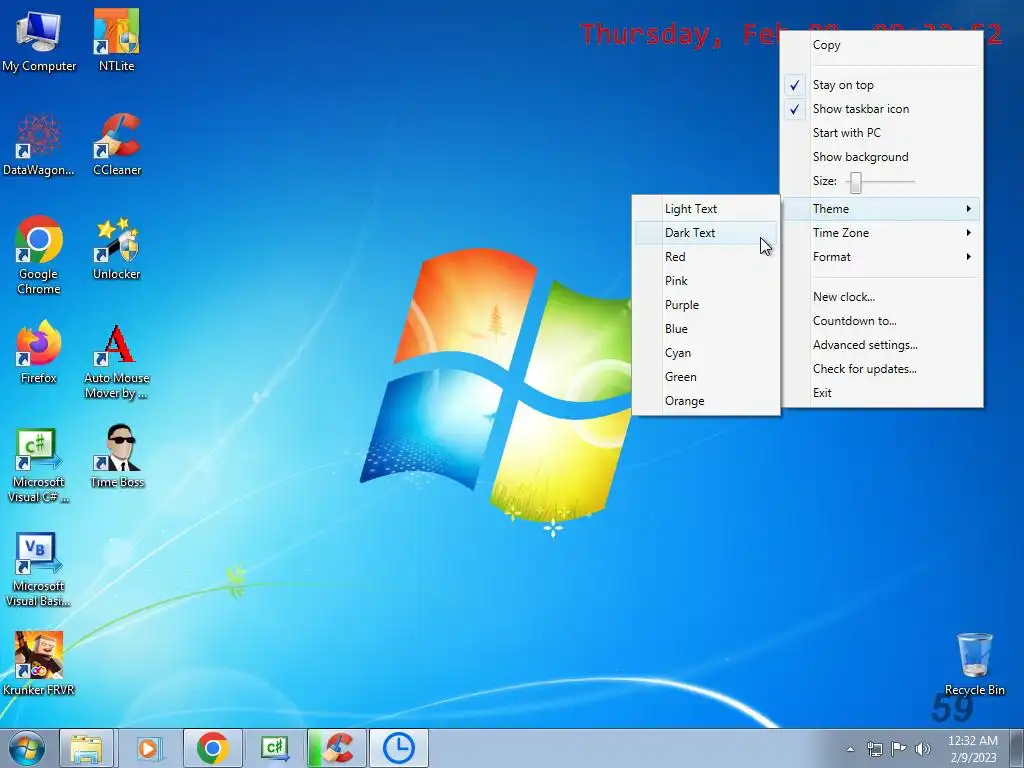Viewport: 1024px width, 768px height.
Task: Select the Unlocker desktop shortcut
Action: pos(116,249)
